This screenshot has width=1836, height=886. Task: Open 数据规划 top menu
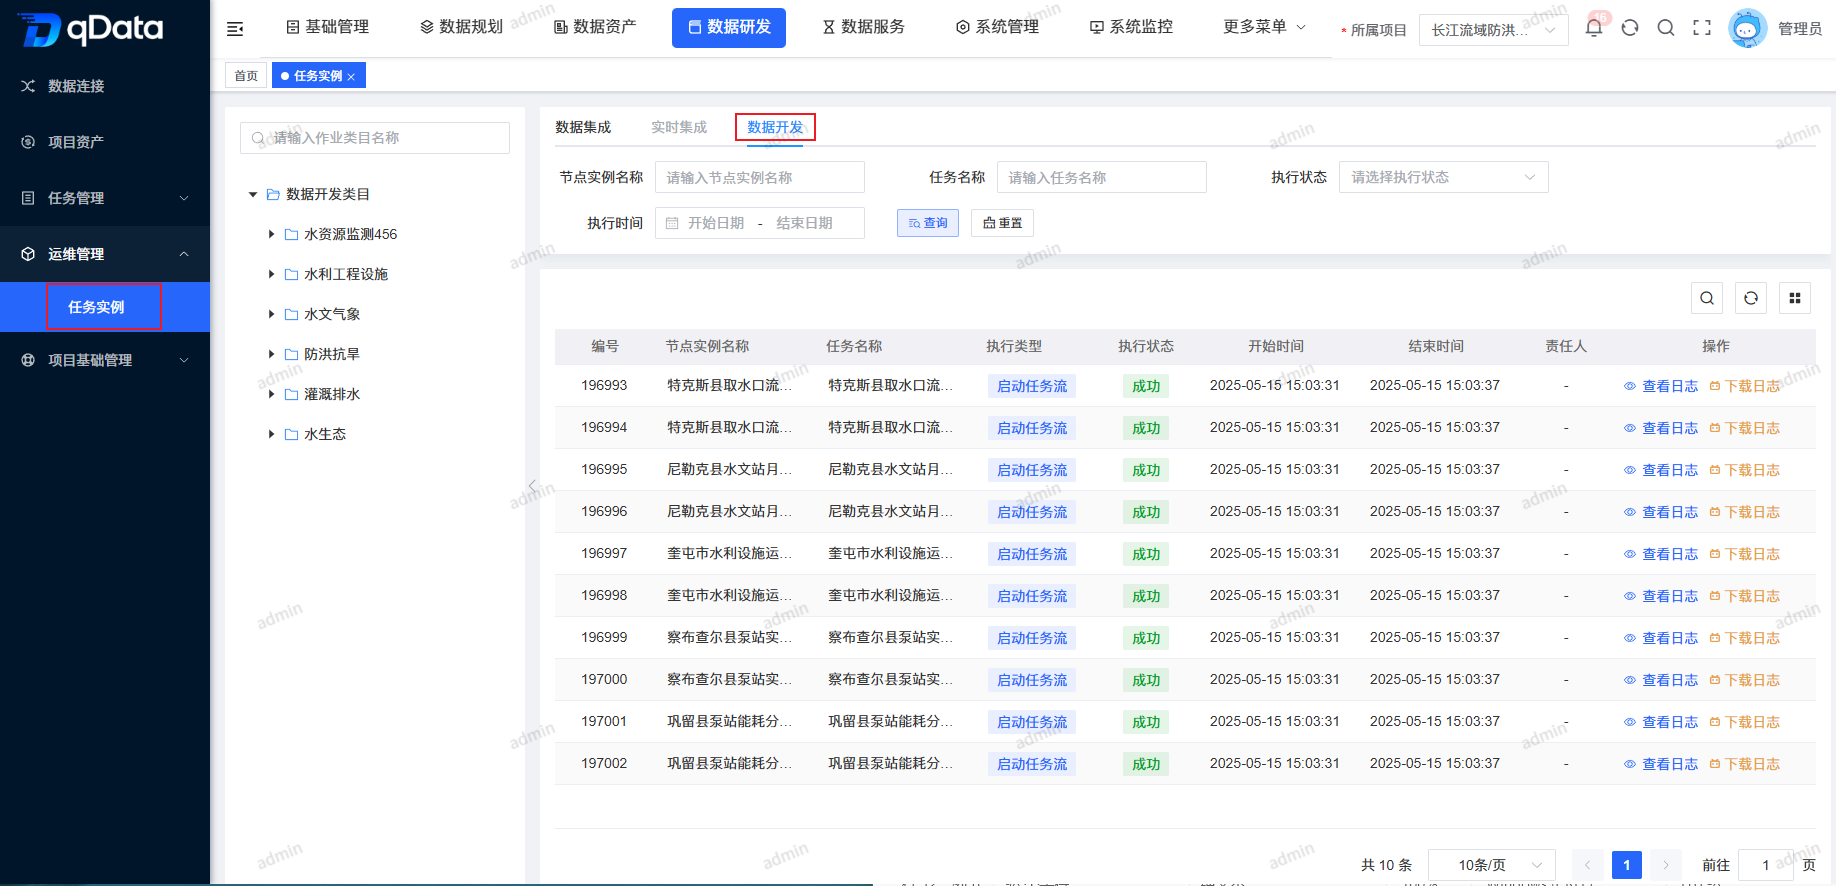(x=461, y=27)
